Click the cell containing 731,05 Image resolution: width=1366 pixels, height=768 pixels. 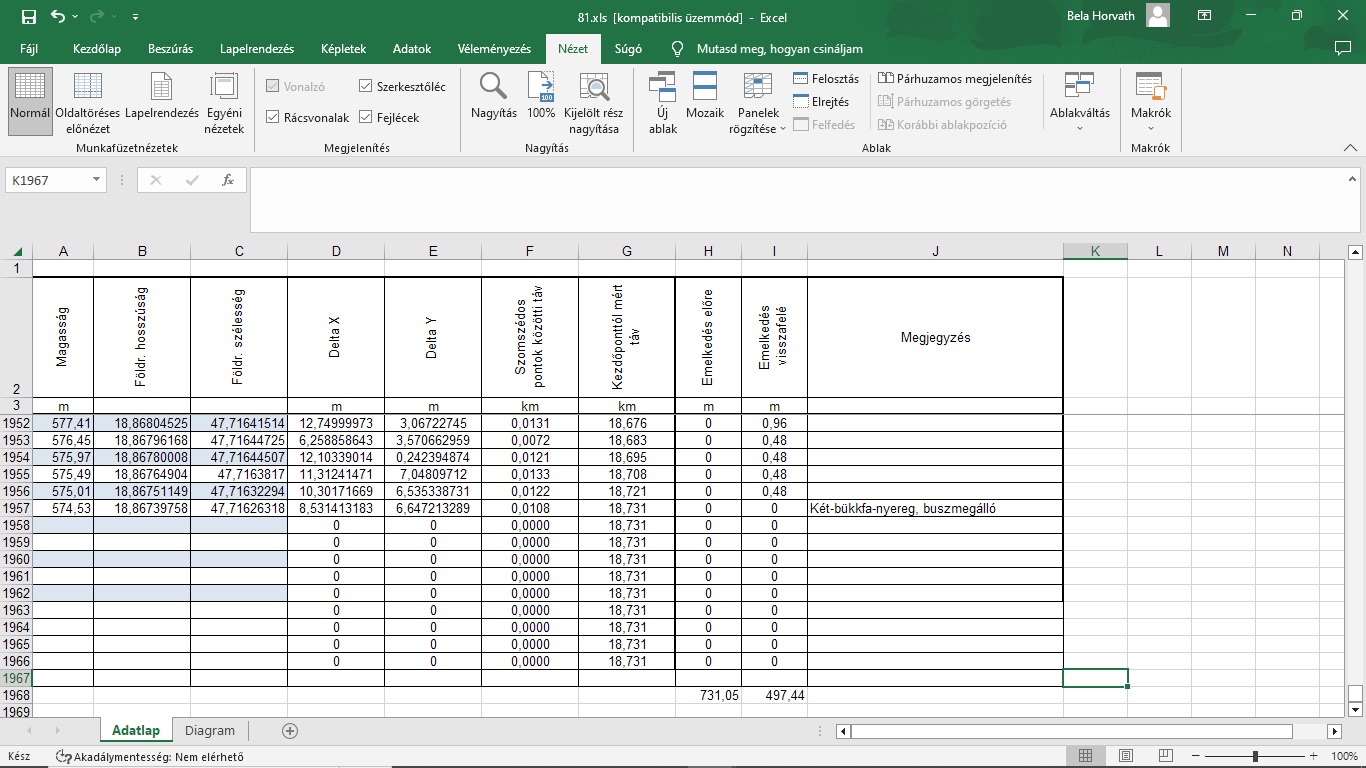click(708, 695)
